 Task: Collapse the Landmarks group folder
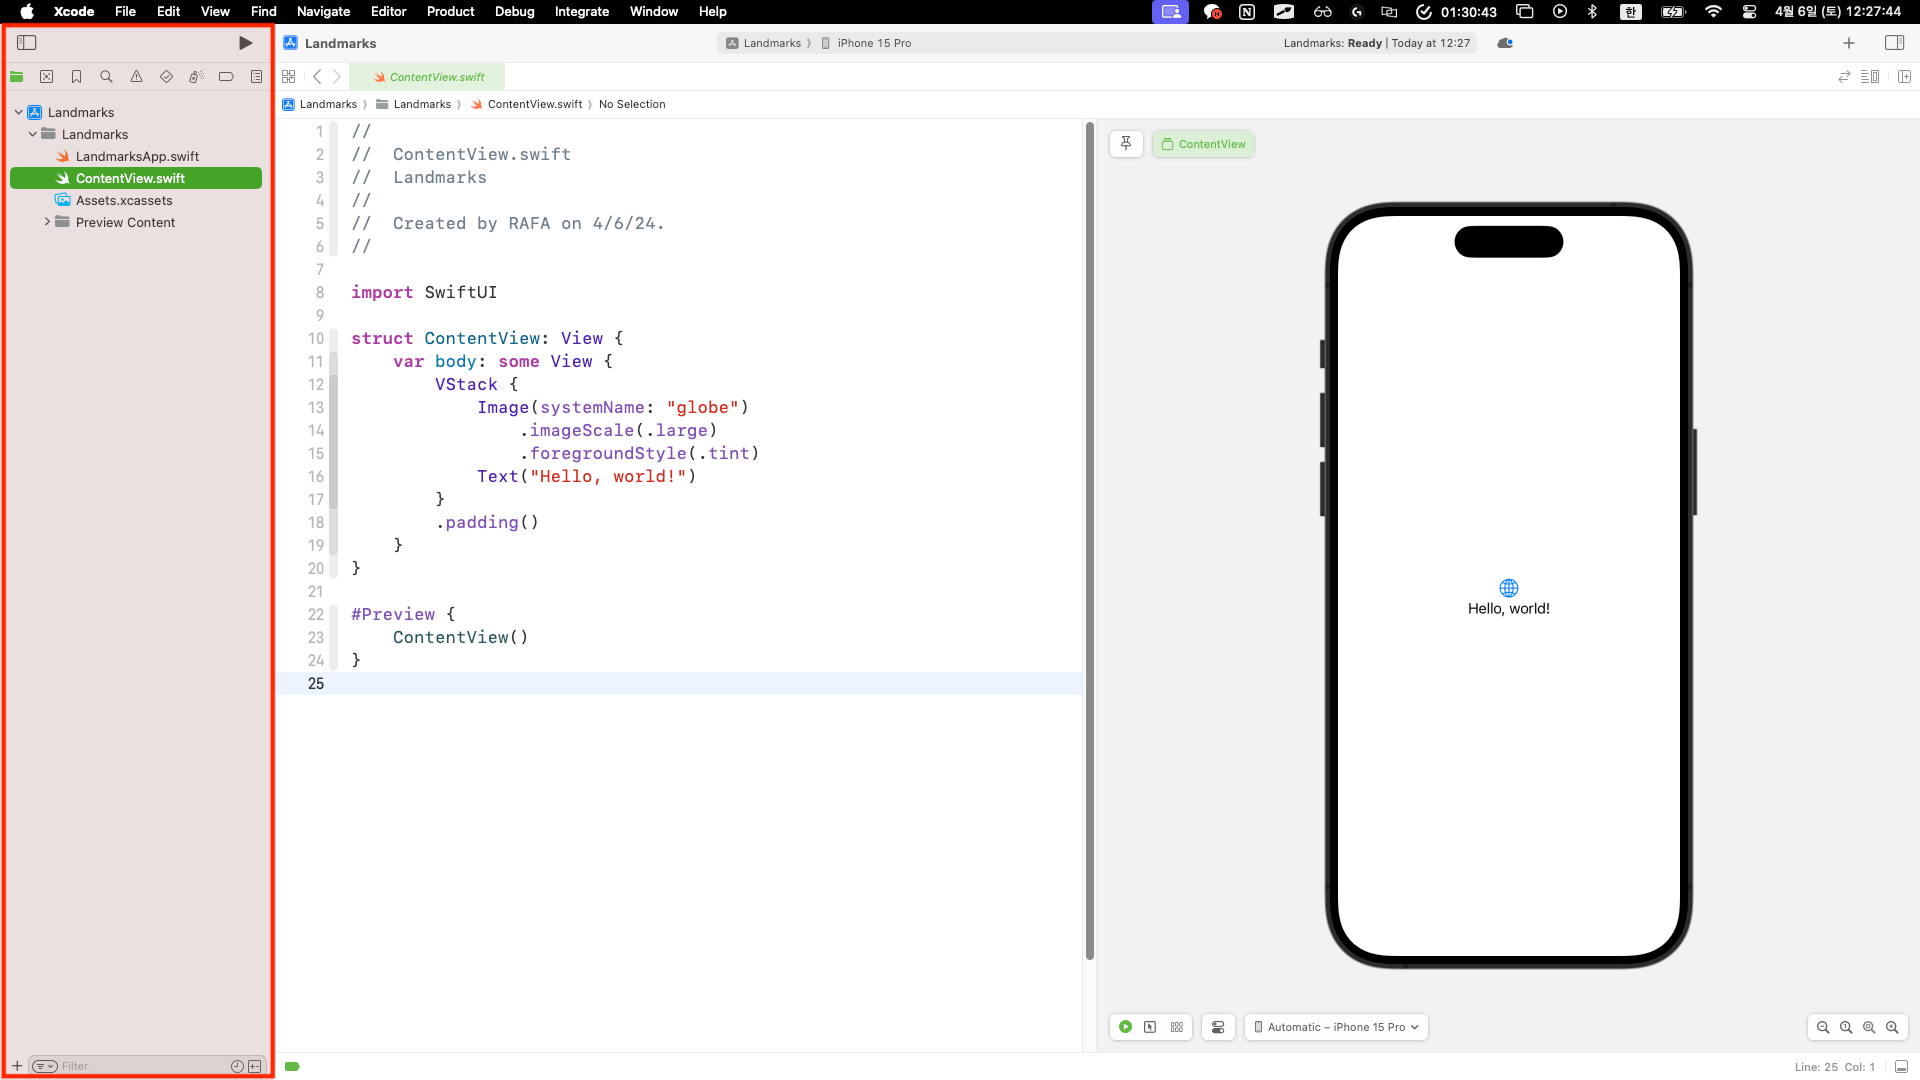point(33,134)
